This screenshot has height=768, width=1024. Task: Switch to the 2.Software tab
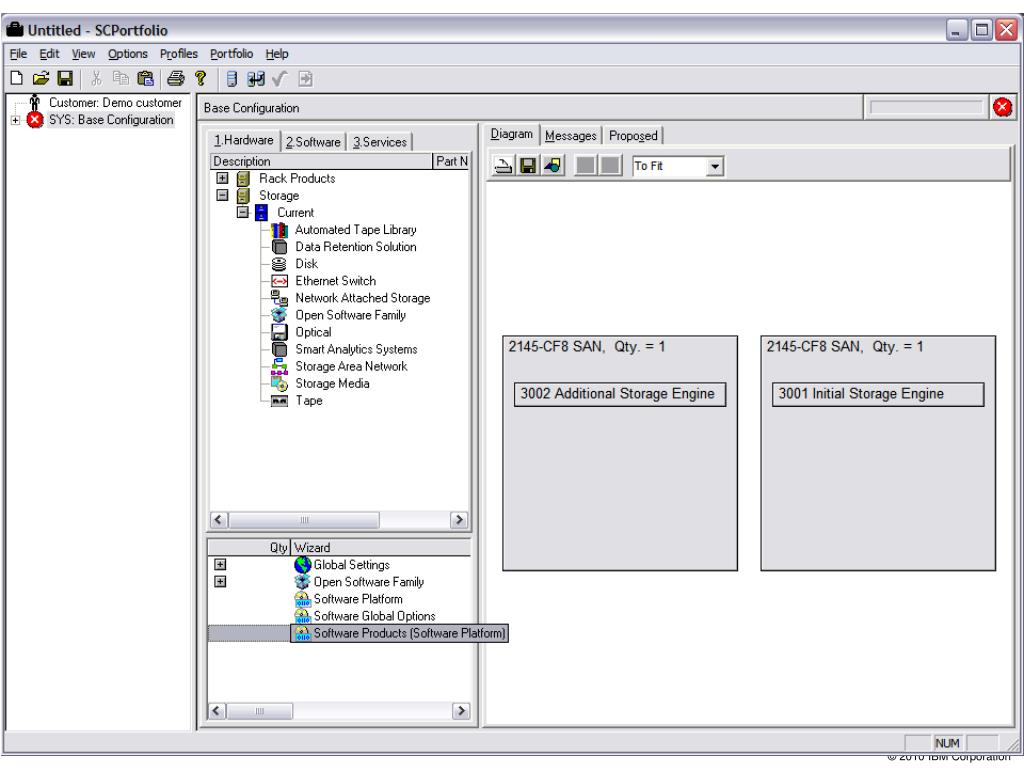pyautogui.click(x=313, y=142)
